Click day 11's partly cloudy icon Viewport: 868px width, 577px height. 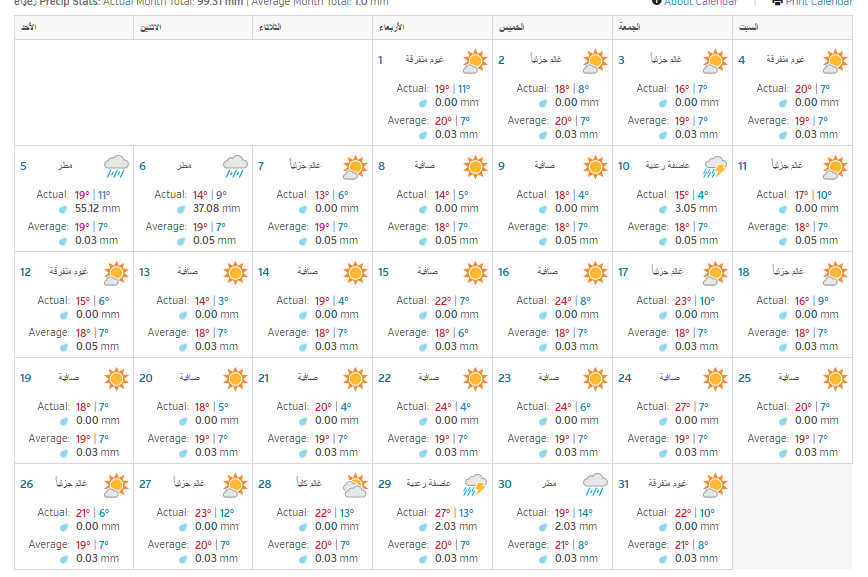pyautogui.click(x=835, y=167)
